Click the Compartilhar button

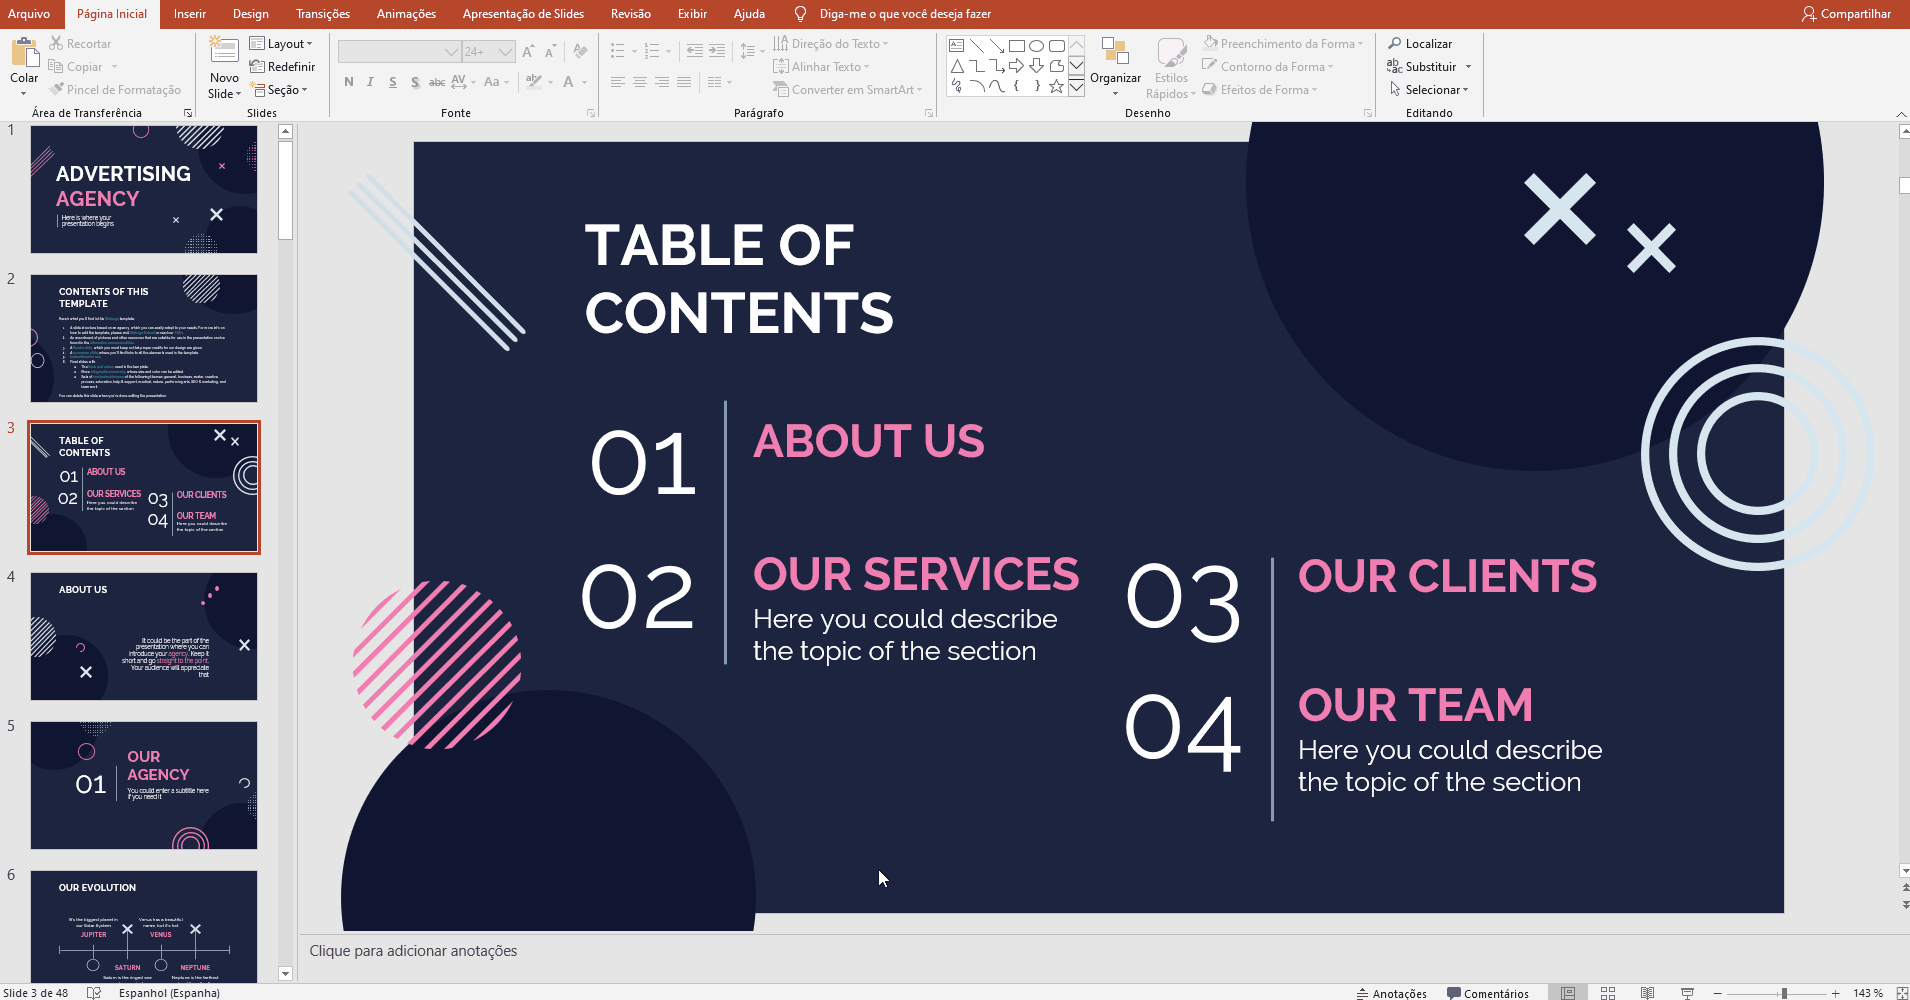1846,14
